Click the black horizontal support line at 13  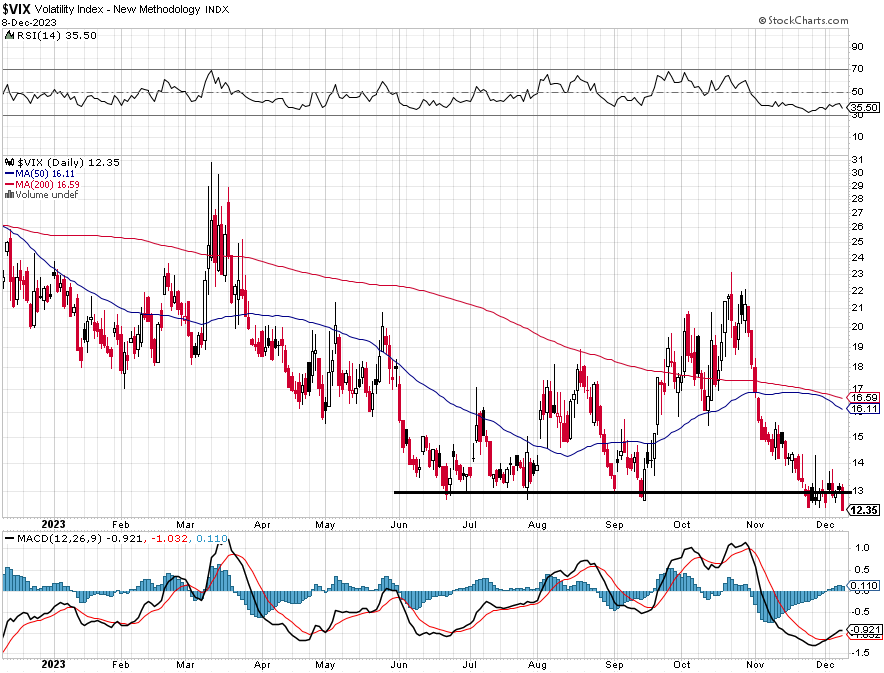coord(622,493)
